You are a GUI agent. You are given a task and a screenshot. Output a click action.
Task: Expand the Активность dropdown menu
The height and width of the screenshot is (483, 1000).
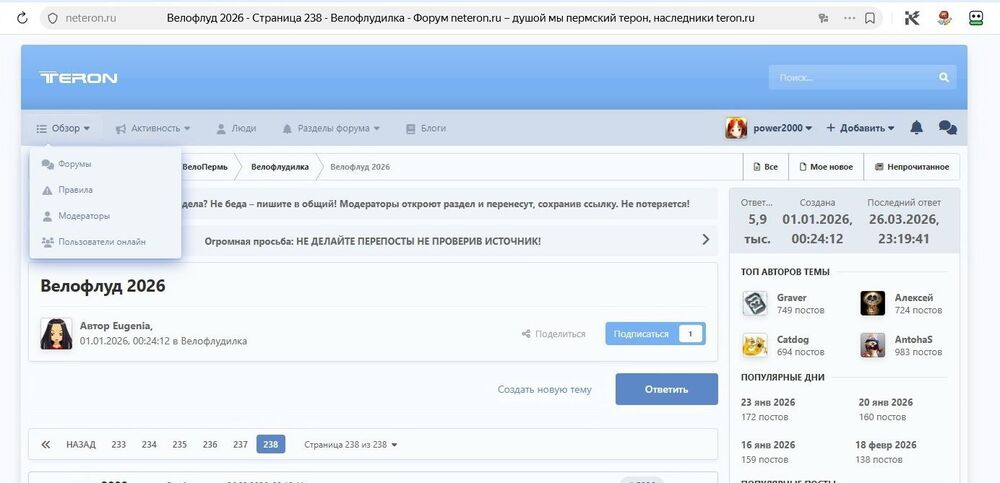pos(152,128)
